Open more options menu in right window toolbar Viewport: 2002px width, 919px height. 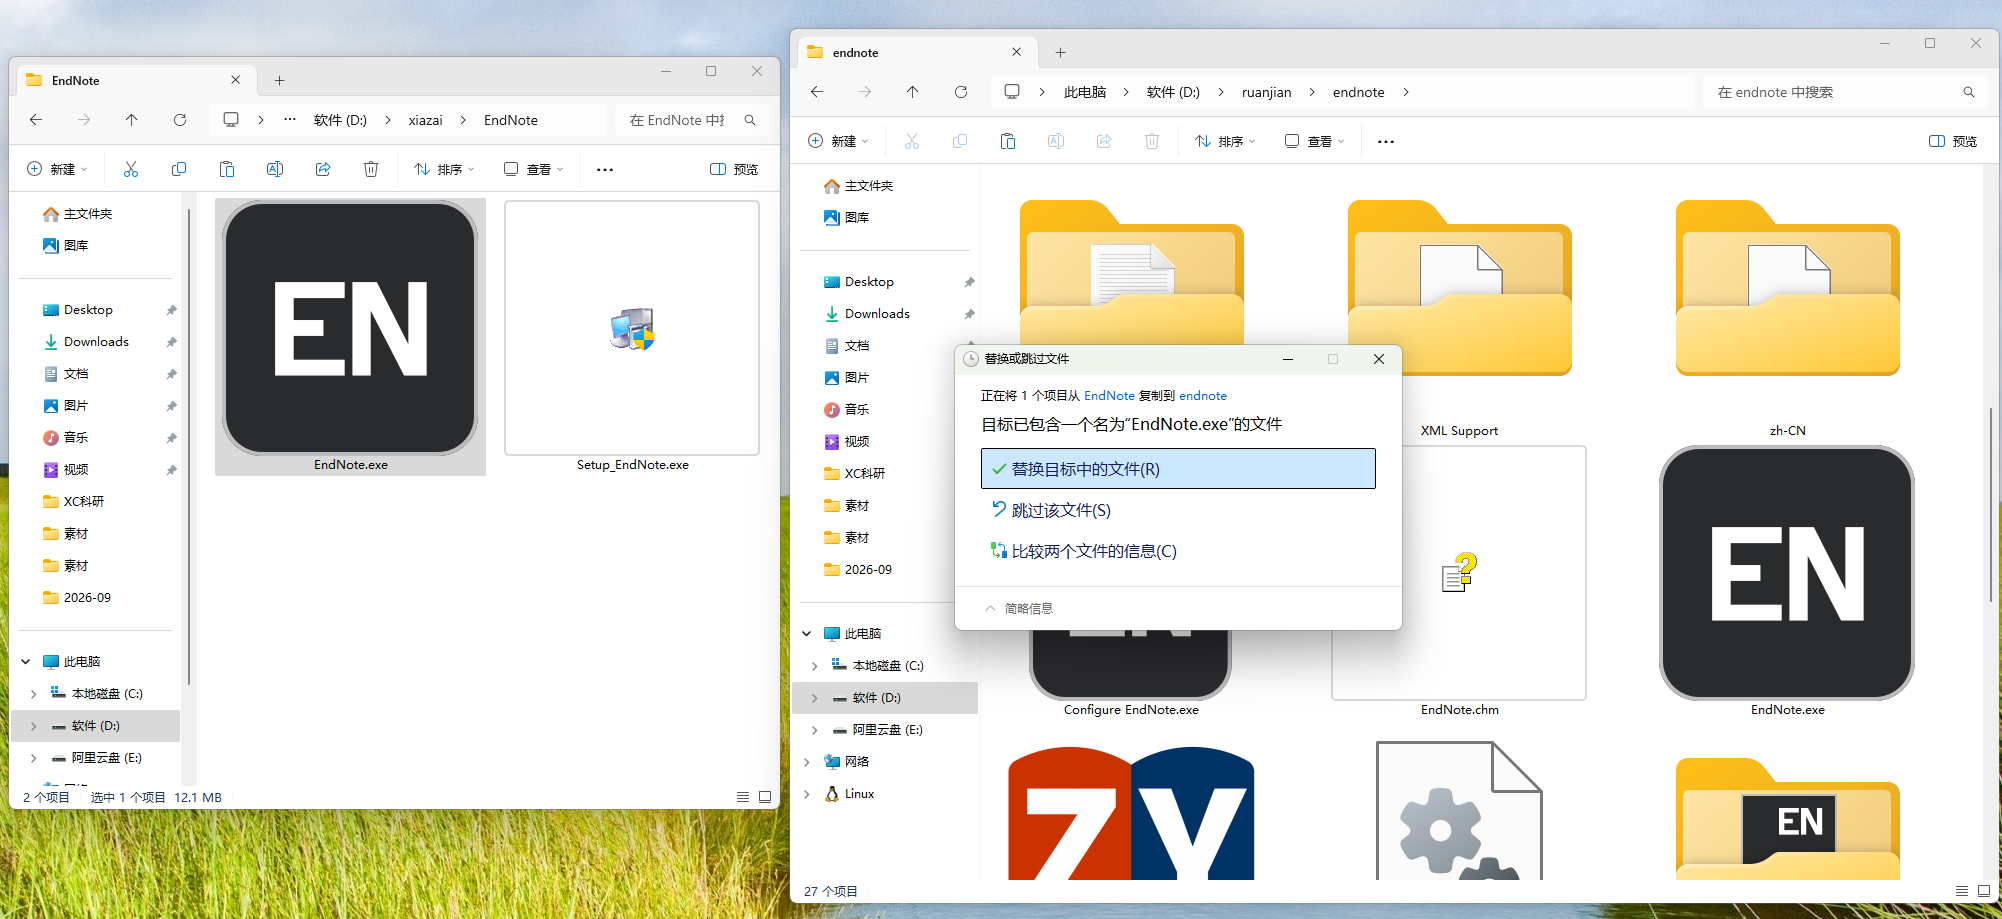coord(1386,141)
